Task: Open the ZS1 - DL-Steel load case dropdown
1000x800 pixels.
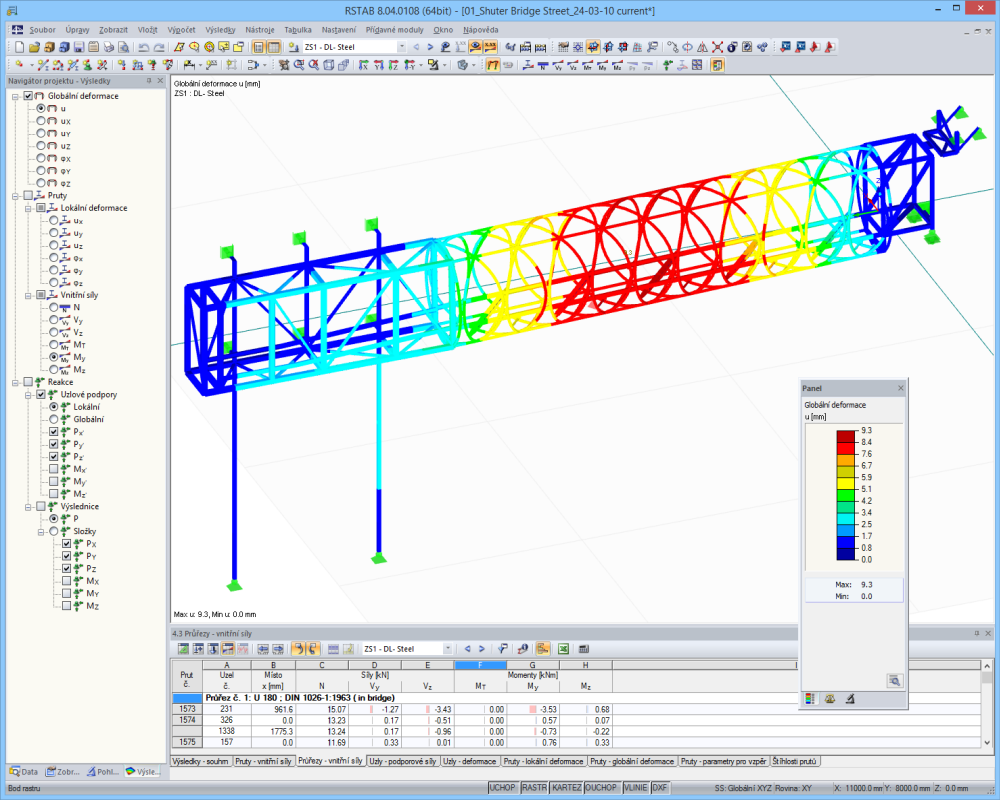Action: (x=448, y=646)
